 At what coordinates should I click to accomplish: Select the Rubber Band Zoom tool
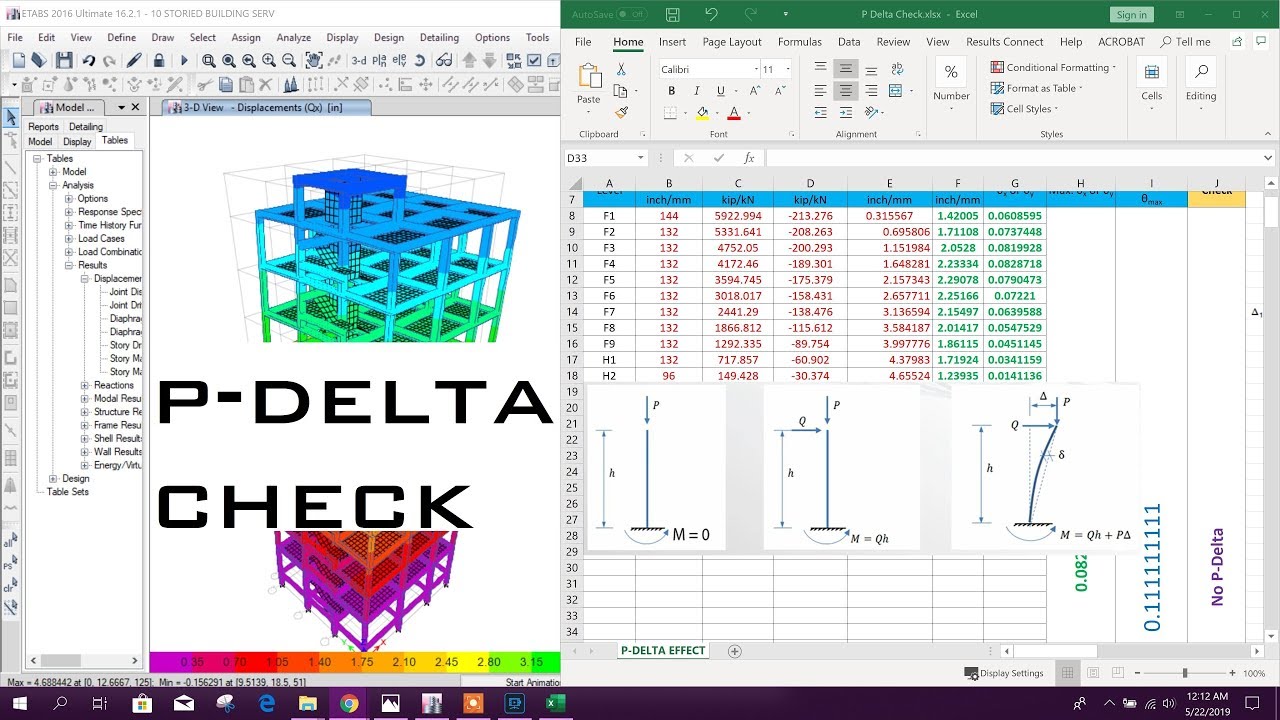208,60
